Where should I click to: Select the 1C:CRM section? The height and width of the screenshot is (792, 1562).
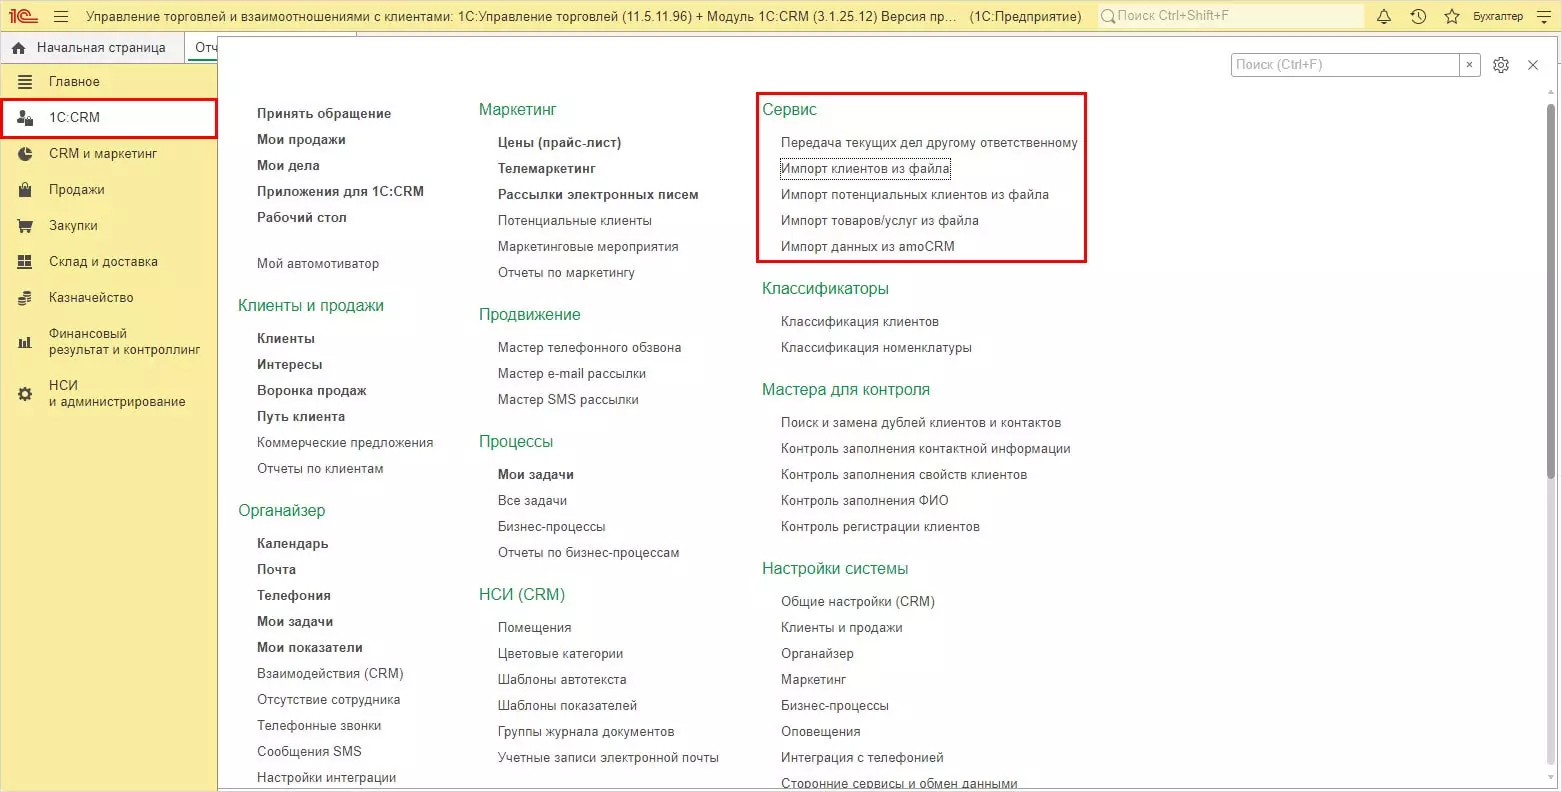click(108, 118)
